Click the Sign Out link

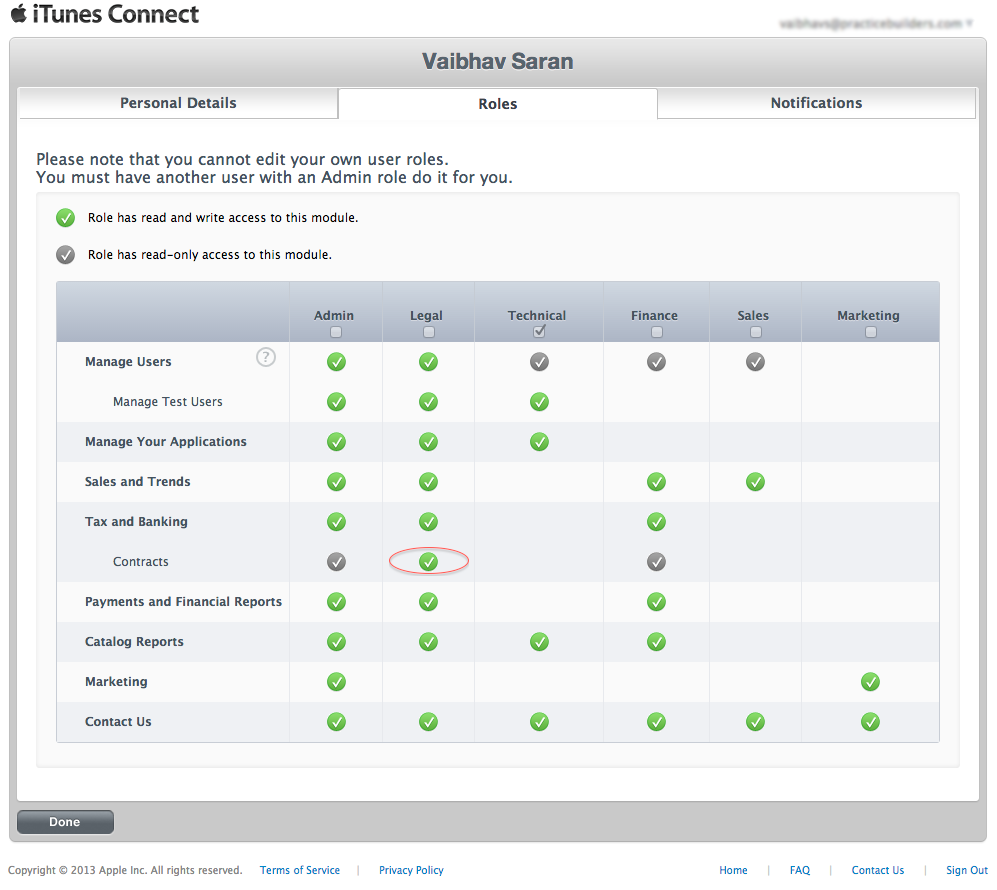tap(966, 870)
